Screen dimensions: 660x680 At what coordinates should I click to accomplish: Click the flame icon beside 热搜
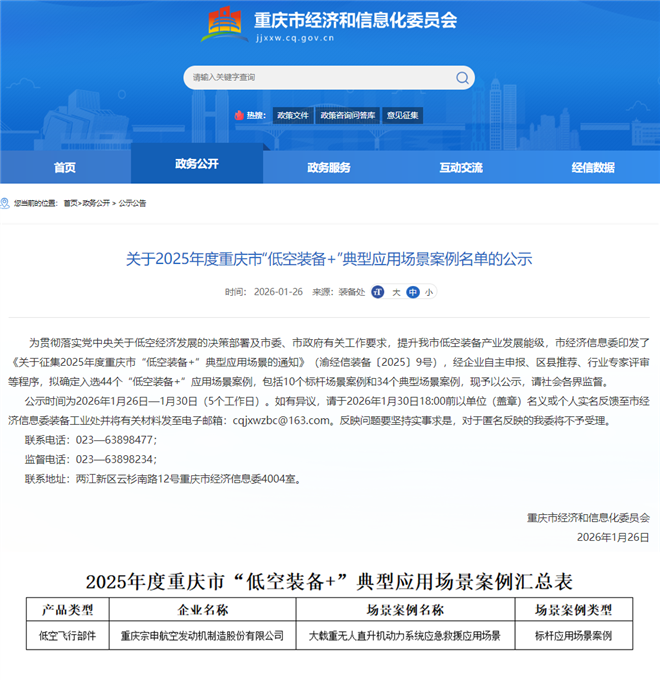point(239,115)
